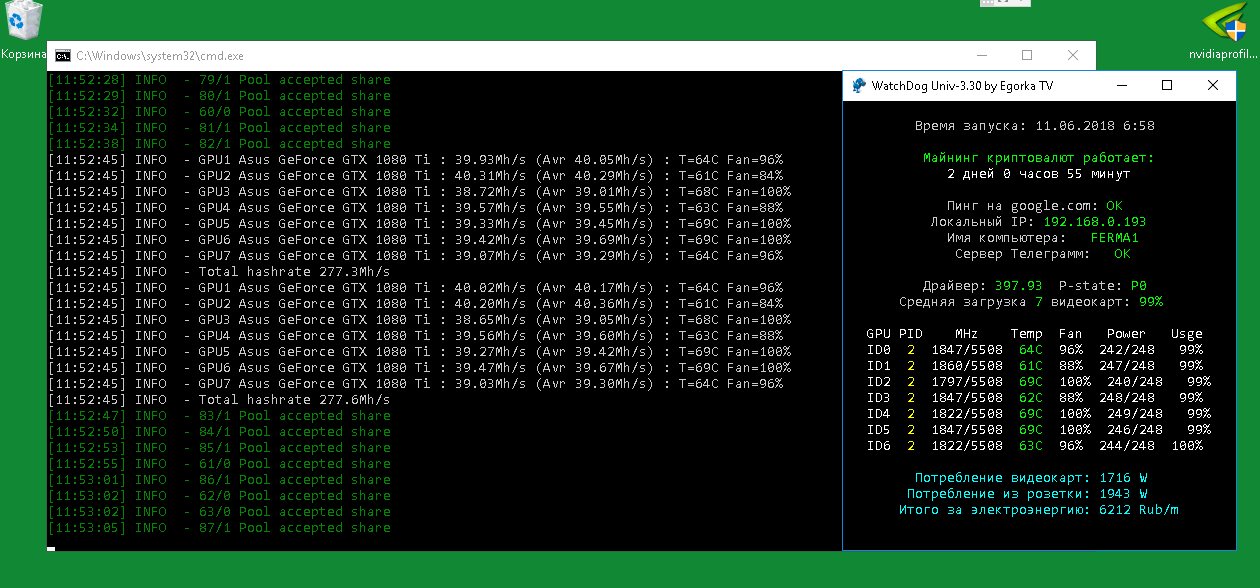The image size is (1260, 588).
Task: Click the 'Total hashrate 277.3Mh/s' line
Action: pos(219,272)
